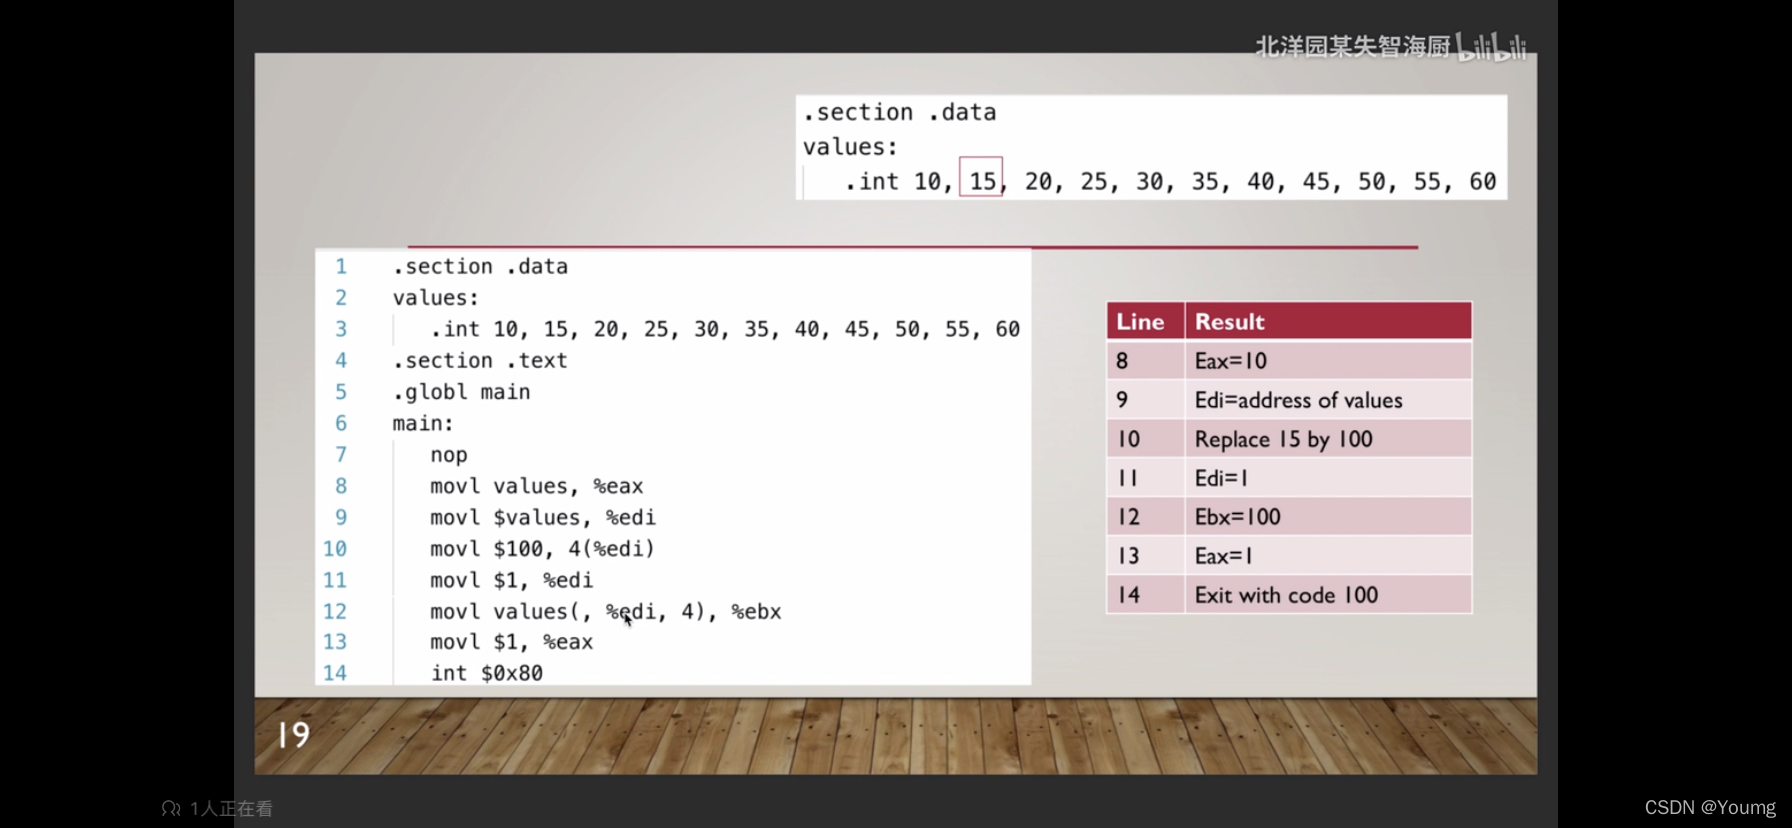Click the 'Exit with code 100' result cell

point(1328,595)
